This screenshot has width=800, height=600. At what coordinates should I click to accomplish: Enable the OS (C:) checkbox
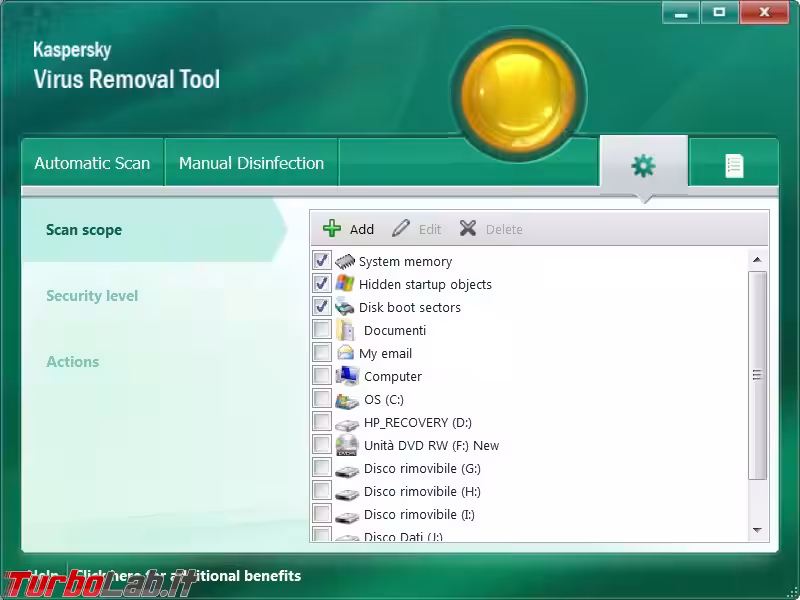pos(322,399)
